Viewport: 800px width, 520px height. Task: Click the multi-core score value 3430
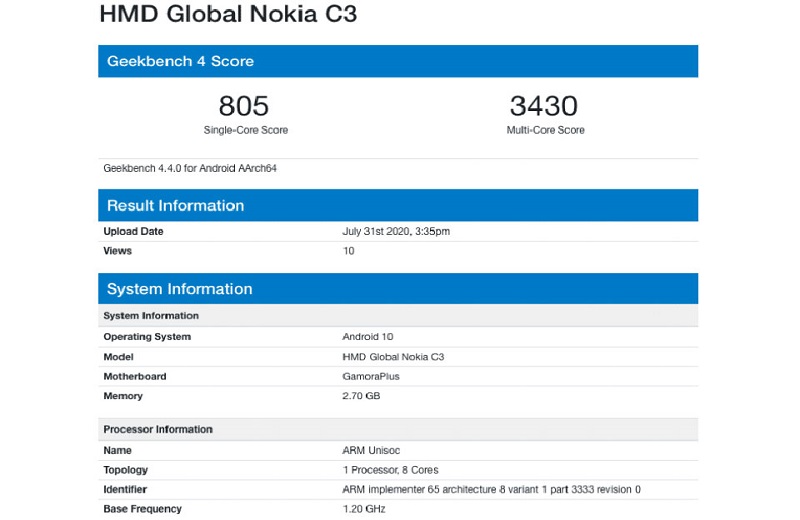pyautogui.click(x=544, y=106)
